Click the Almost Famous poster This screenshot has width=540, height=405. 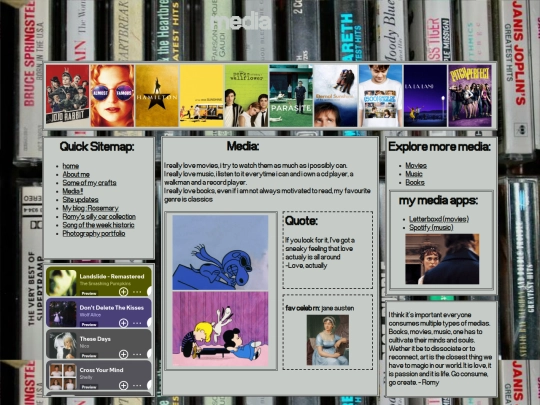[x=112, y=95]
